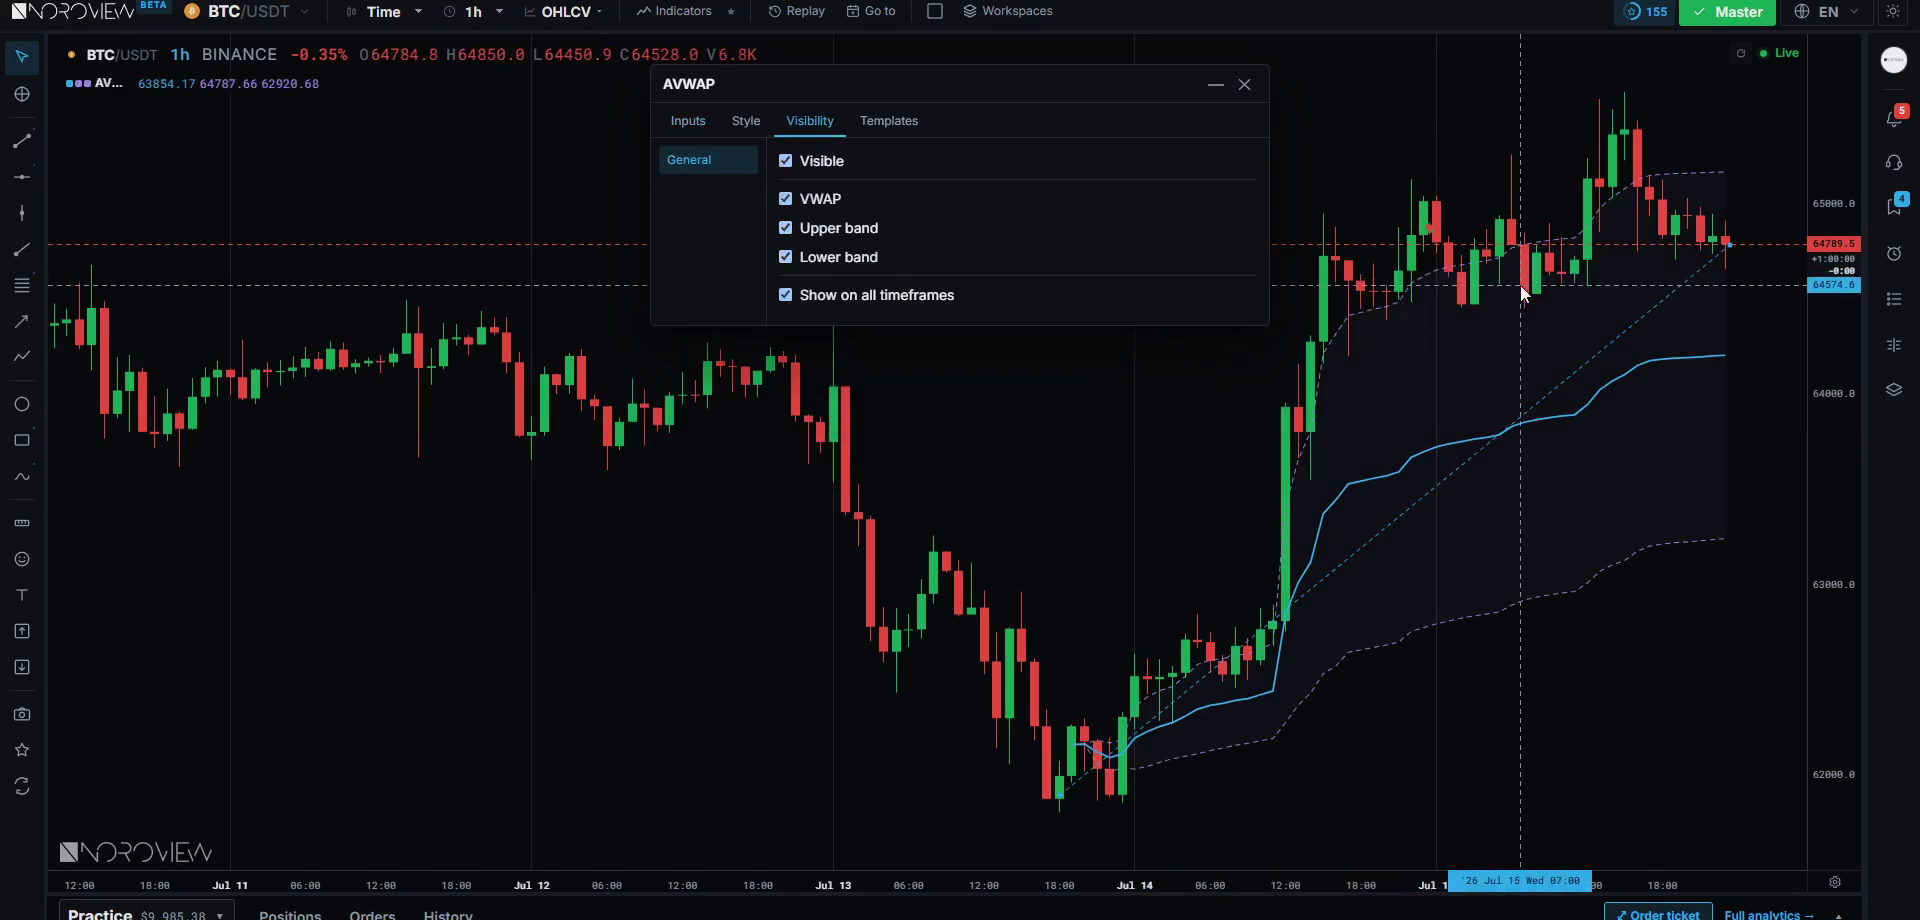Open the 1h timeframe dropdown
Image resolution: width=1920 pixels, height=920 pixels.
473,12
